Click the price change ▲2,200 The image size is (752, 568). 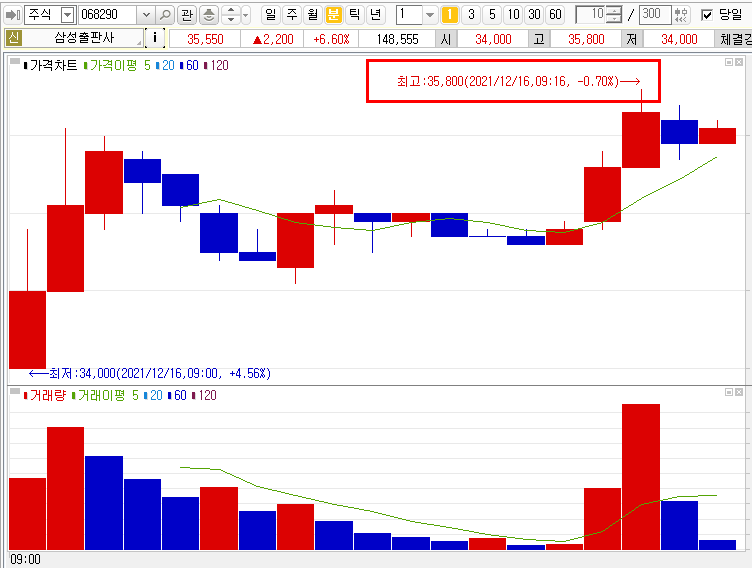tap(273, 39)
